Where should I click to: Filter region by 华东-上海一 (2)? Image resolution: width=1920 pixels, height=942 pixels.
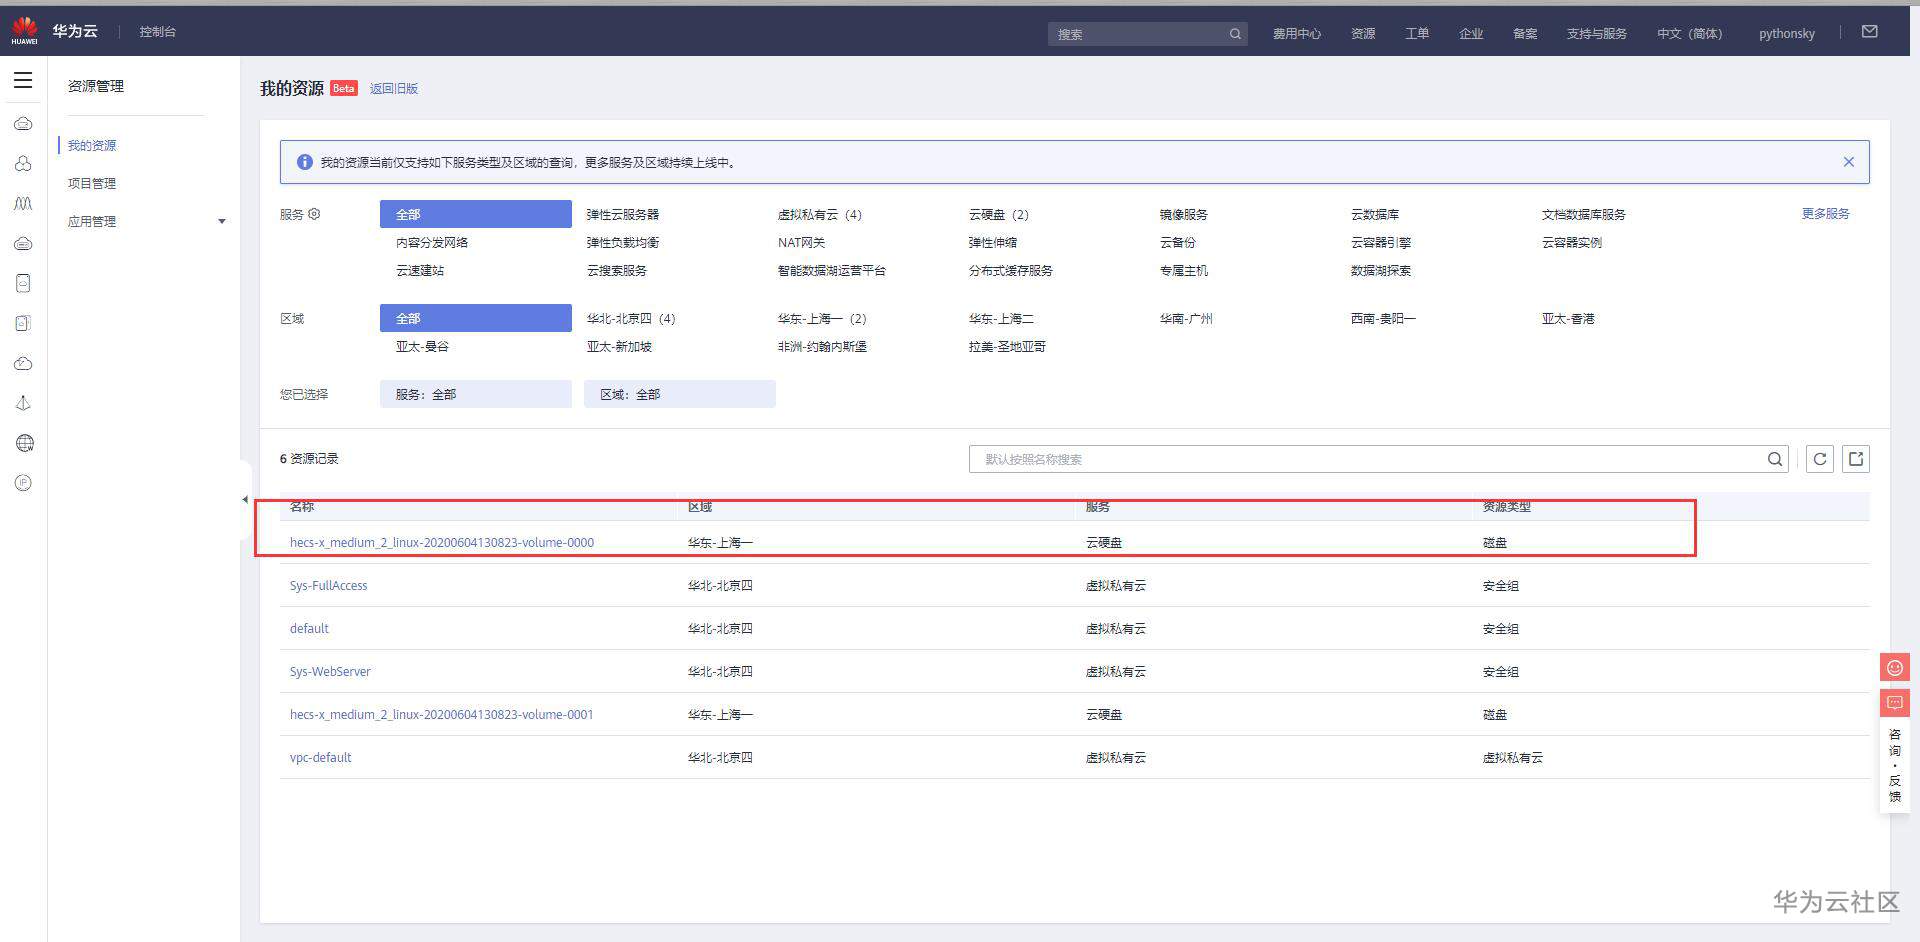point(822,319)
